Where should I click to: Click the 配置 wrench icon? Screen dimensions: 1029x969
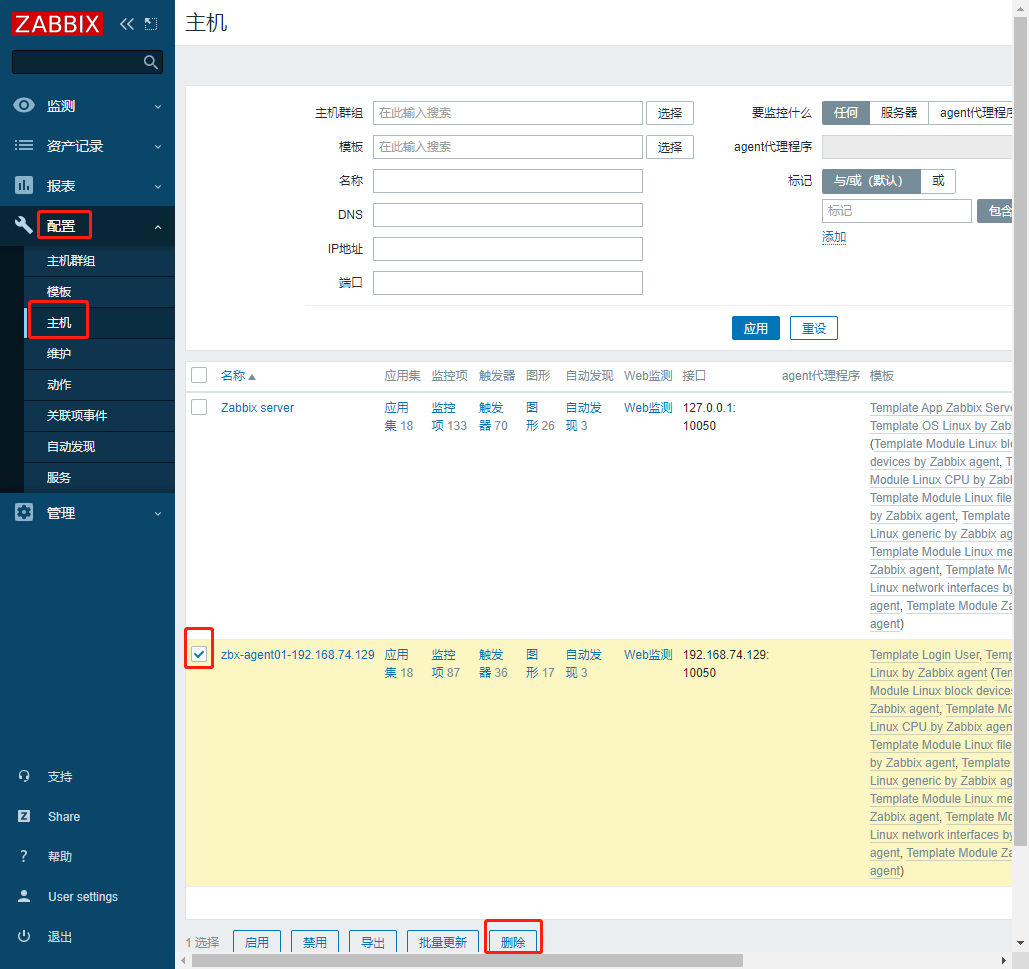point(24,226)
